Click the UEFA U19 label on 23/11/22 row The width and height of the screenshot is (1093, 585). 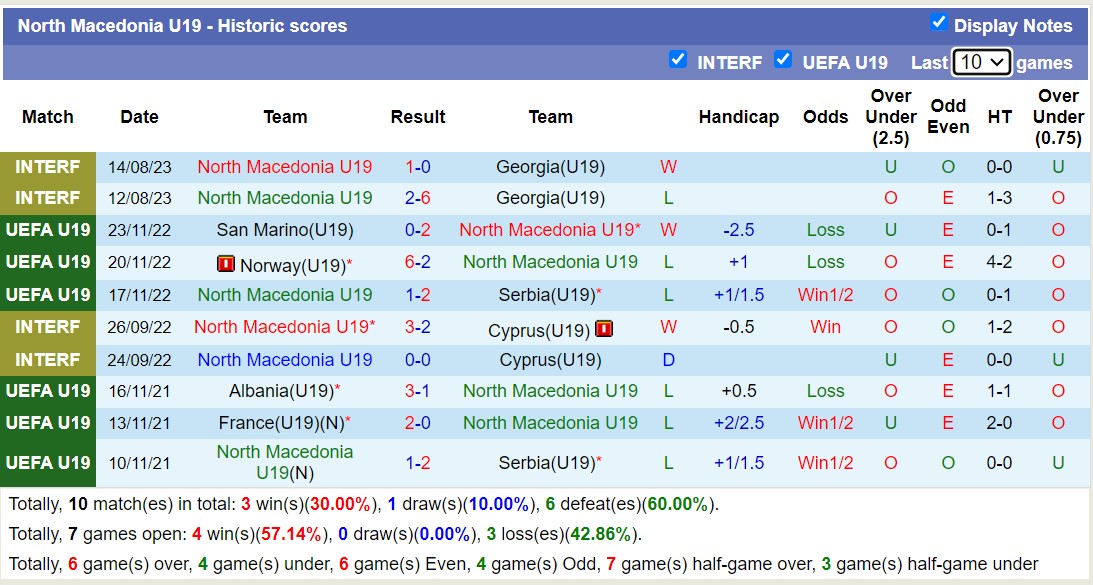pyautogui.click(x=48, y=230)
